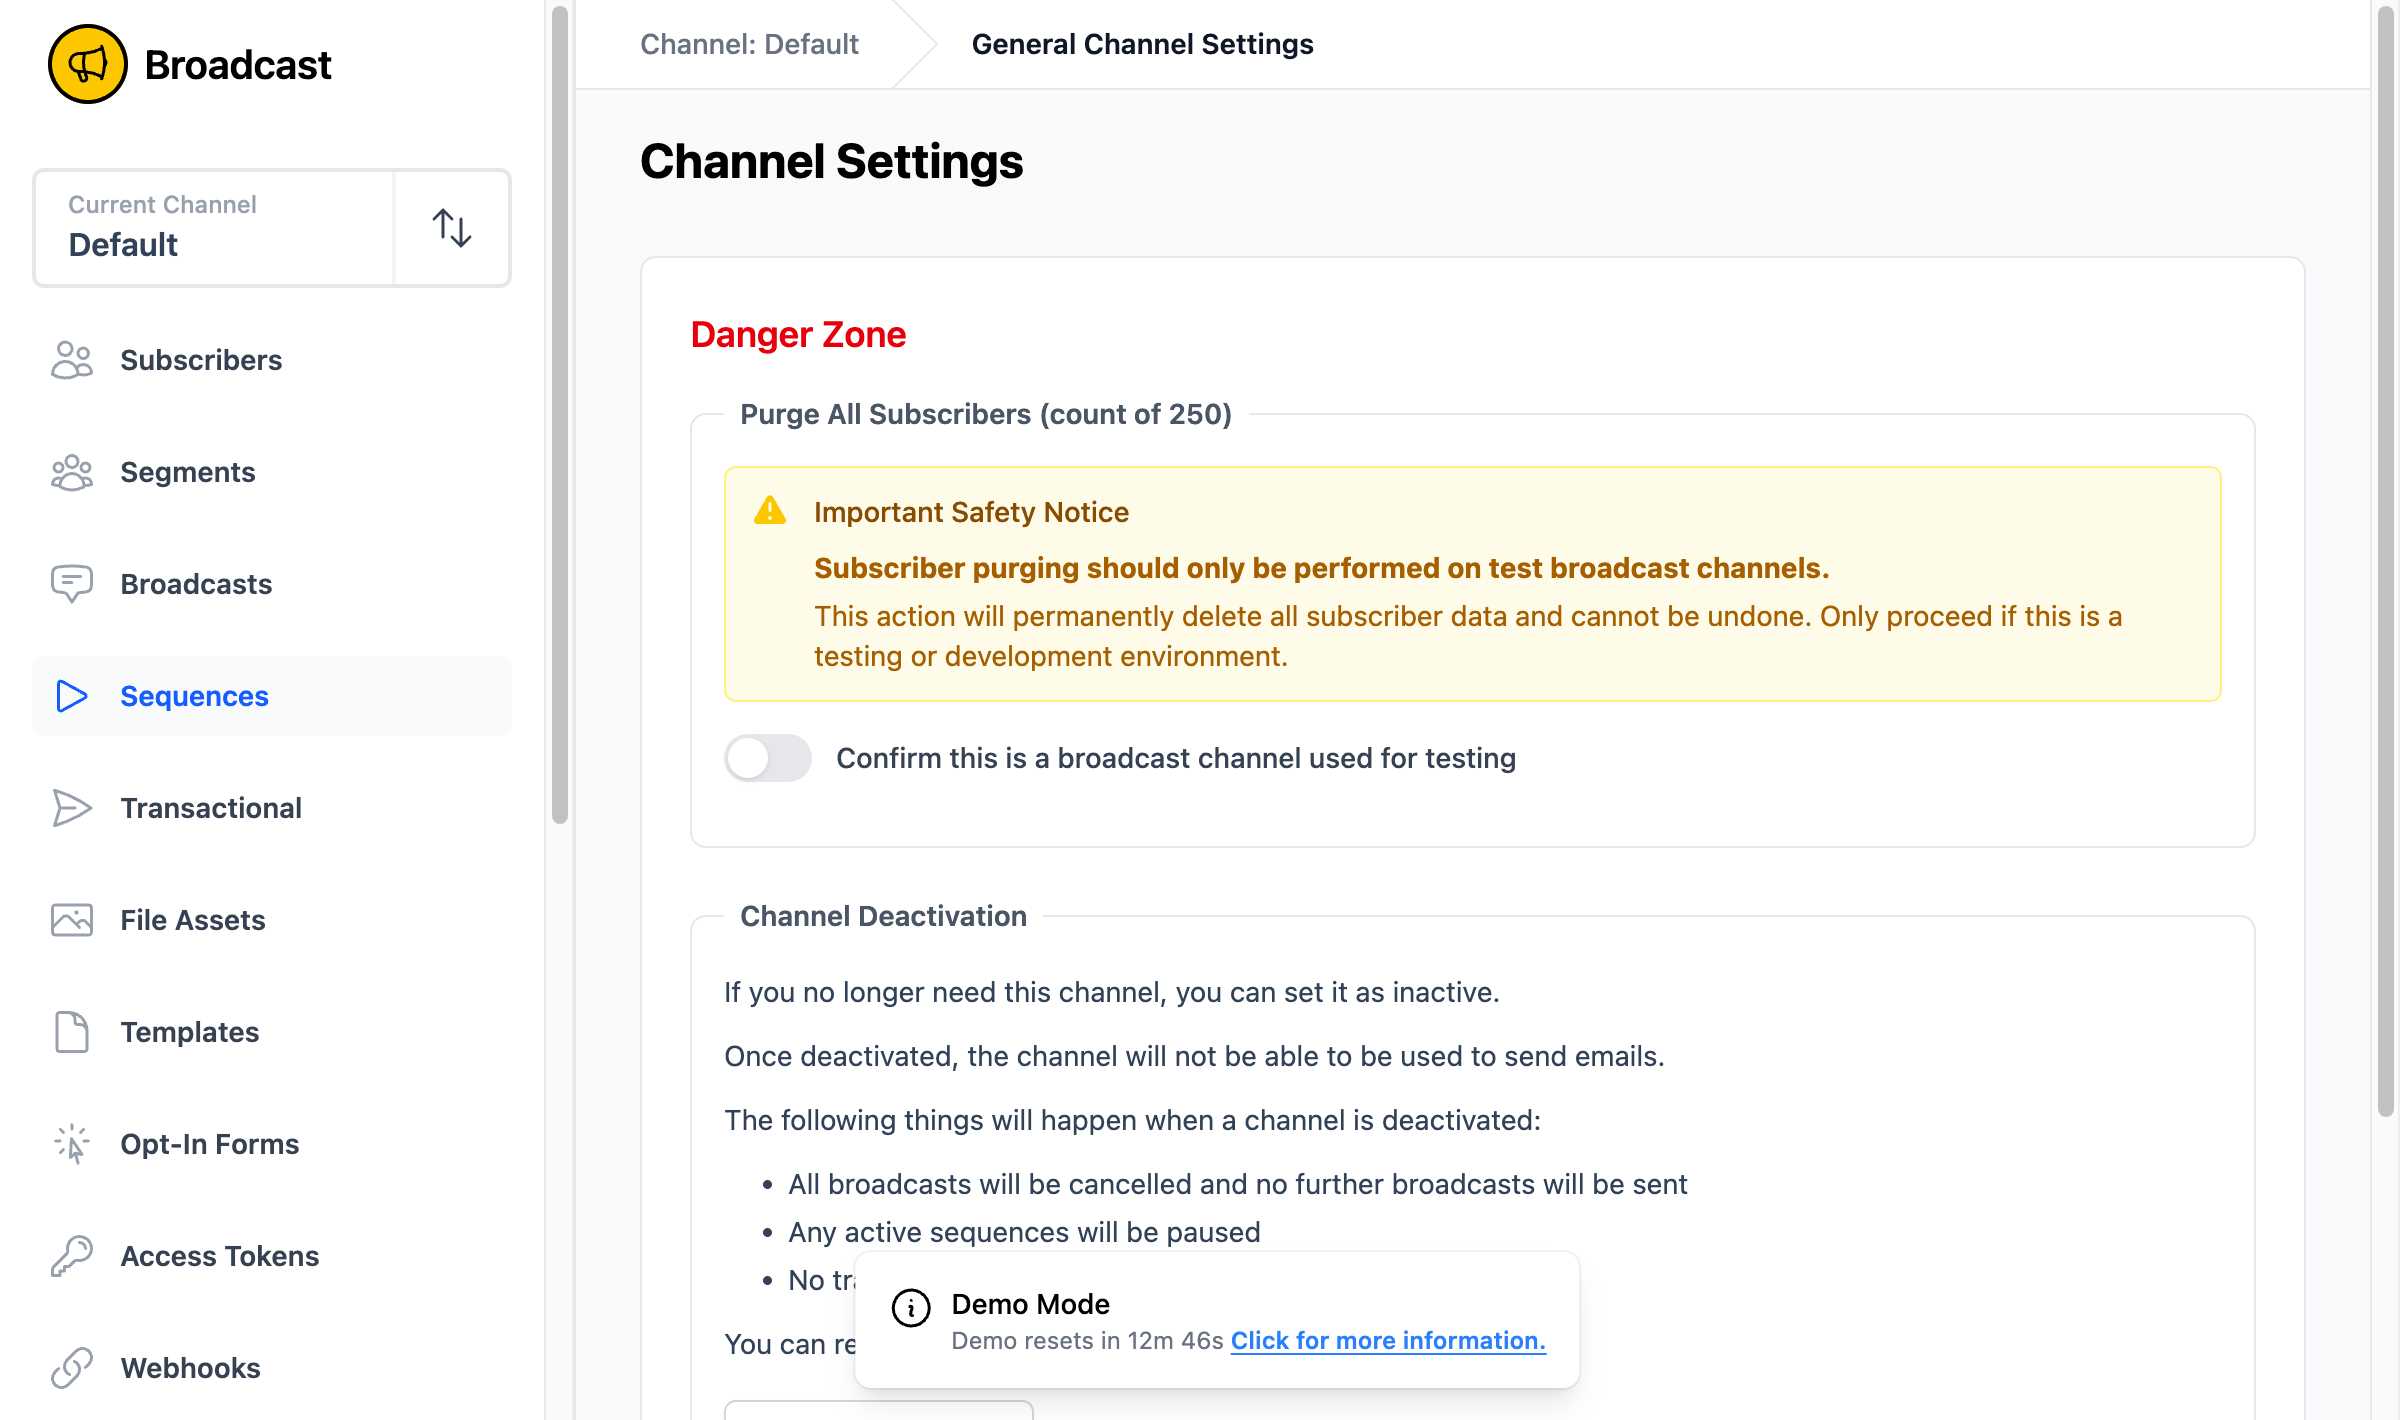Click the Broadcast megaphone logo

[88, 64]
